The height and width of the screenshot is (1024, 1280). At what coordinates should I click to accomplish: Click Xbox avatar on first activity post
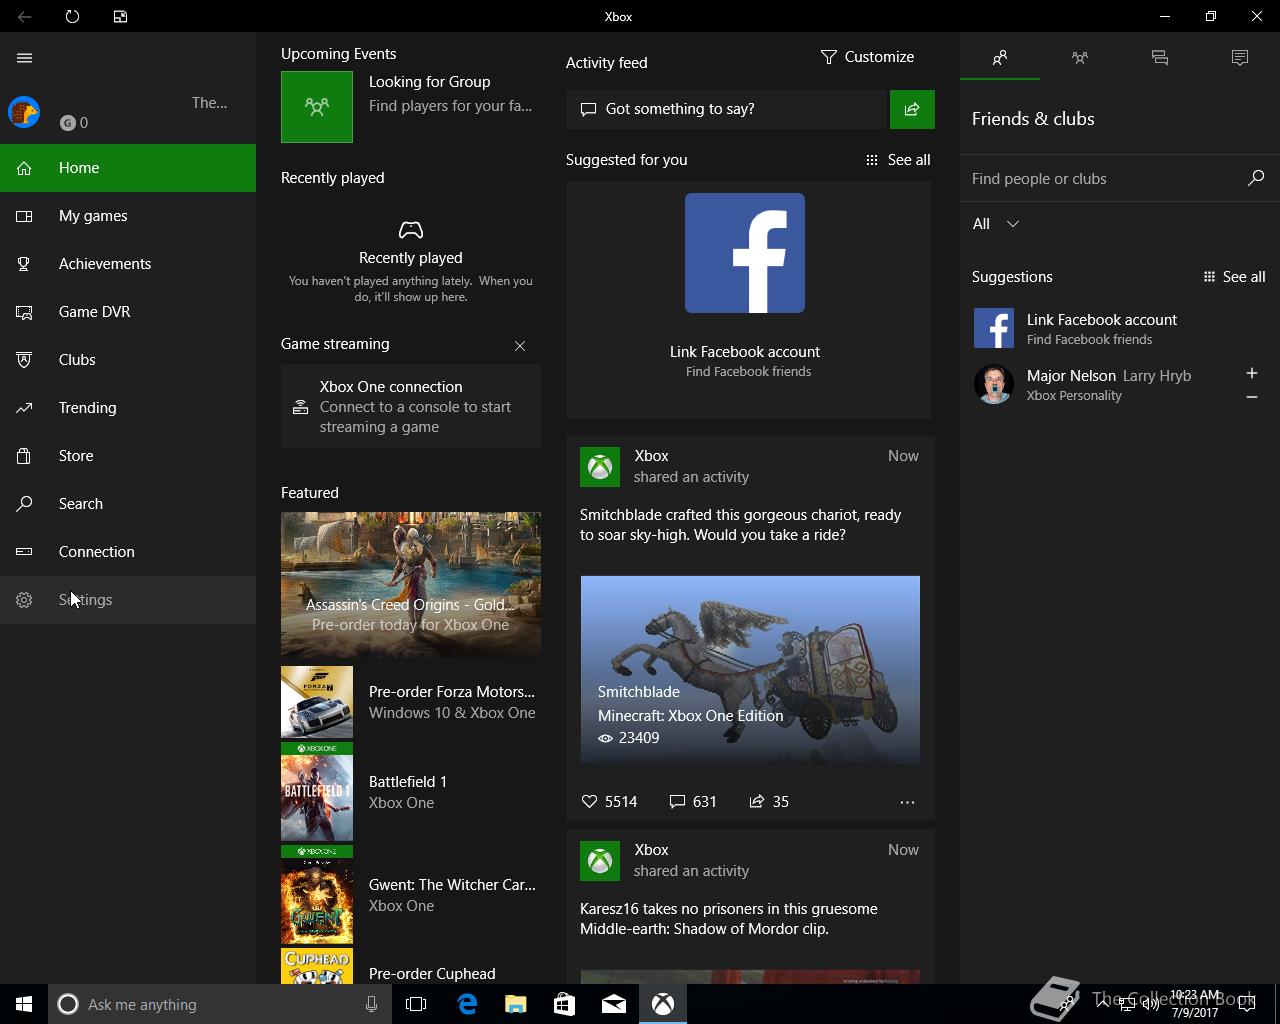(x=600, y=467)
